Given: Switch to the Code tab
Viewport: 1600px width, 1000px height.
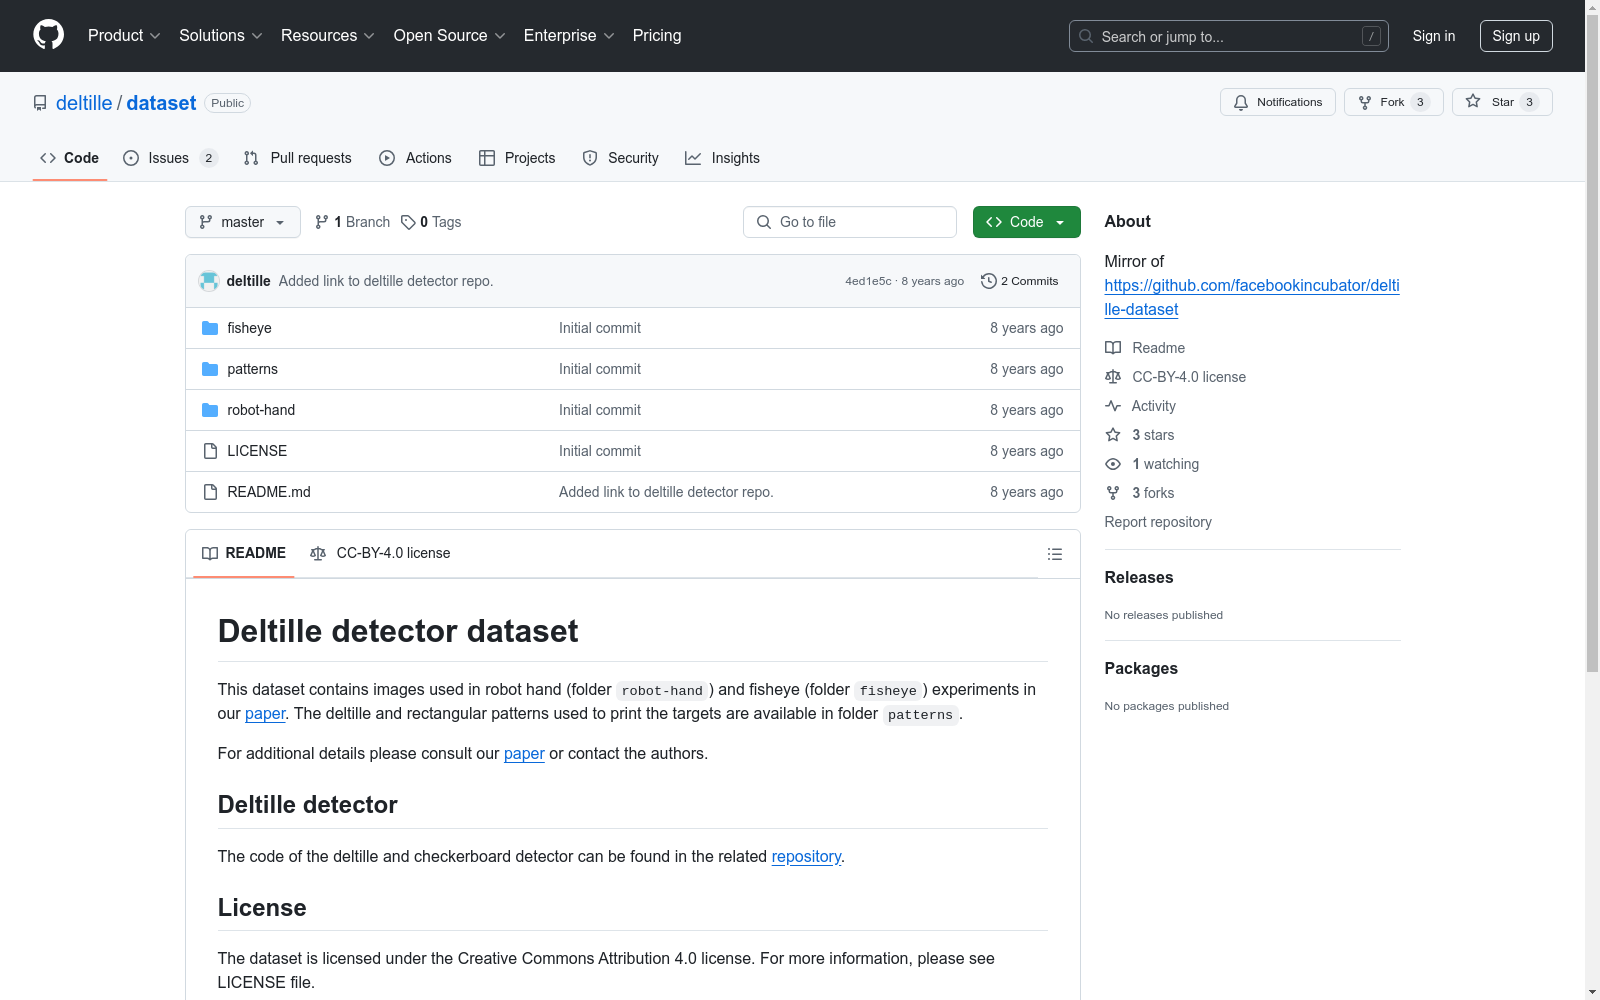Looking at the screenshot, I should click(69, 158).
